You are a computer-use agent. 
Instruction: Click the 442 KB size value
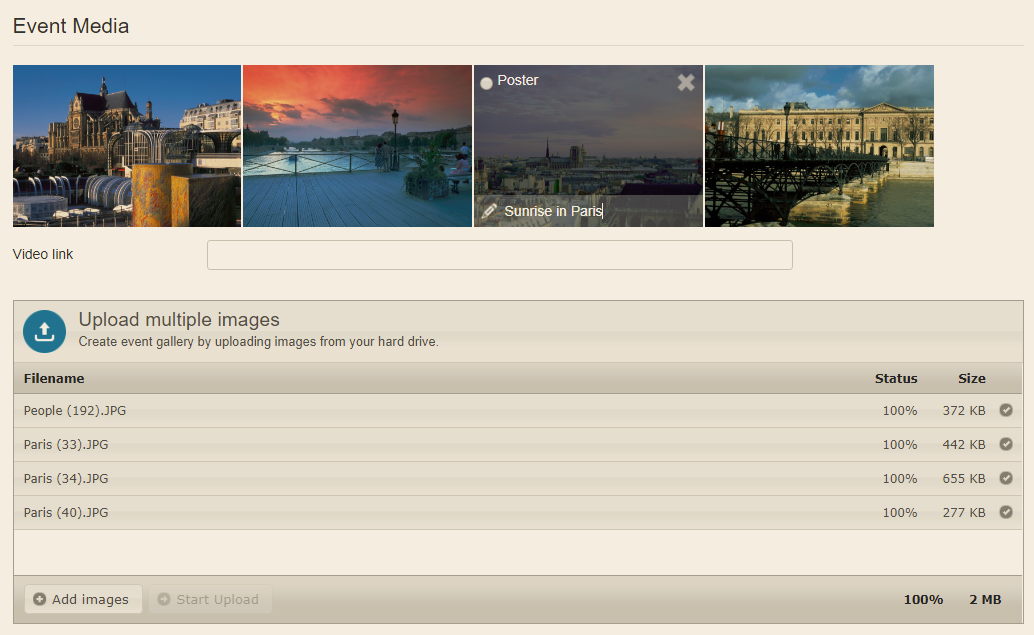pos(963,444)
